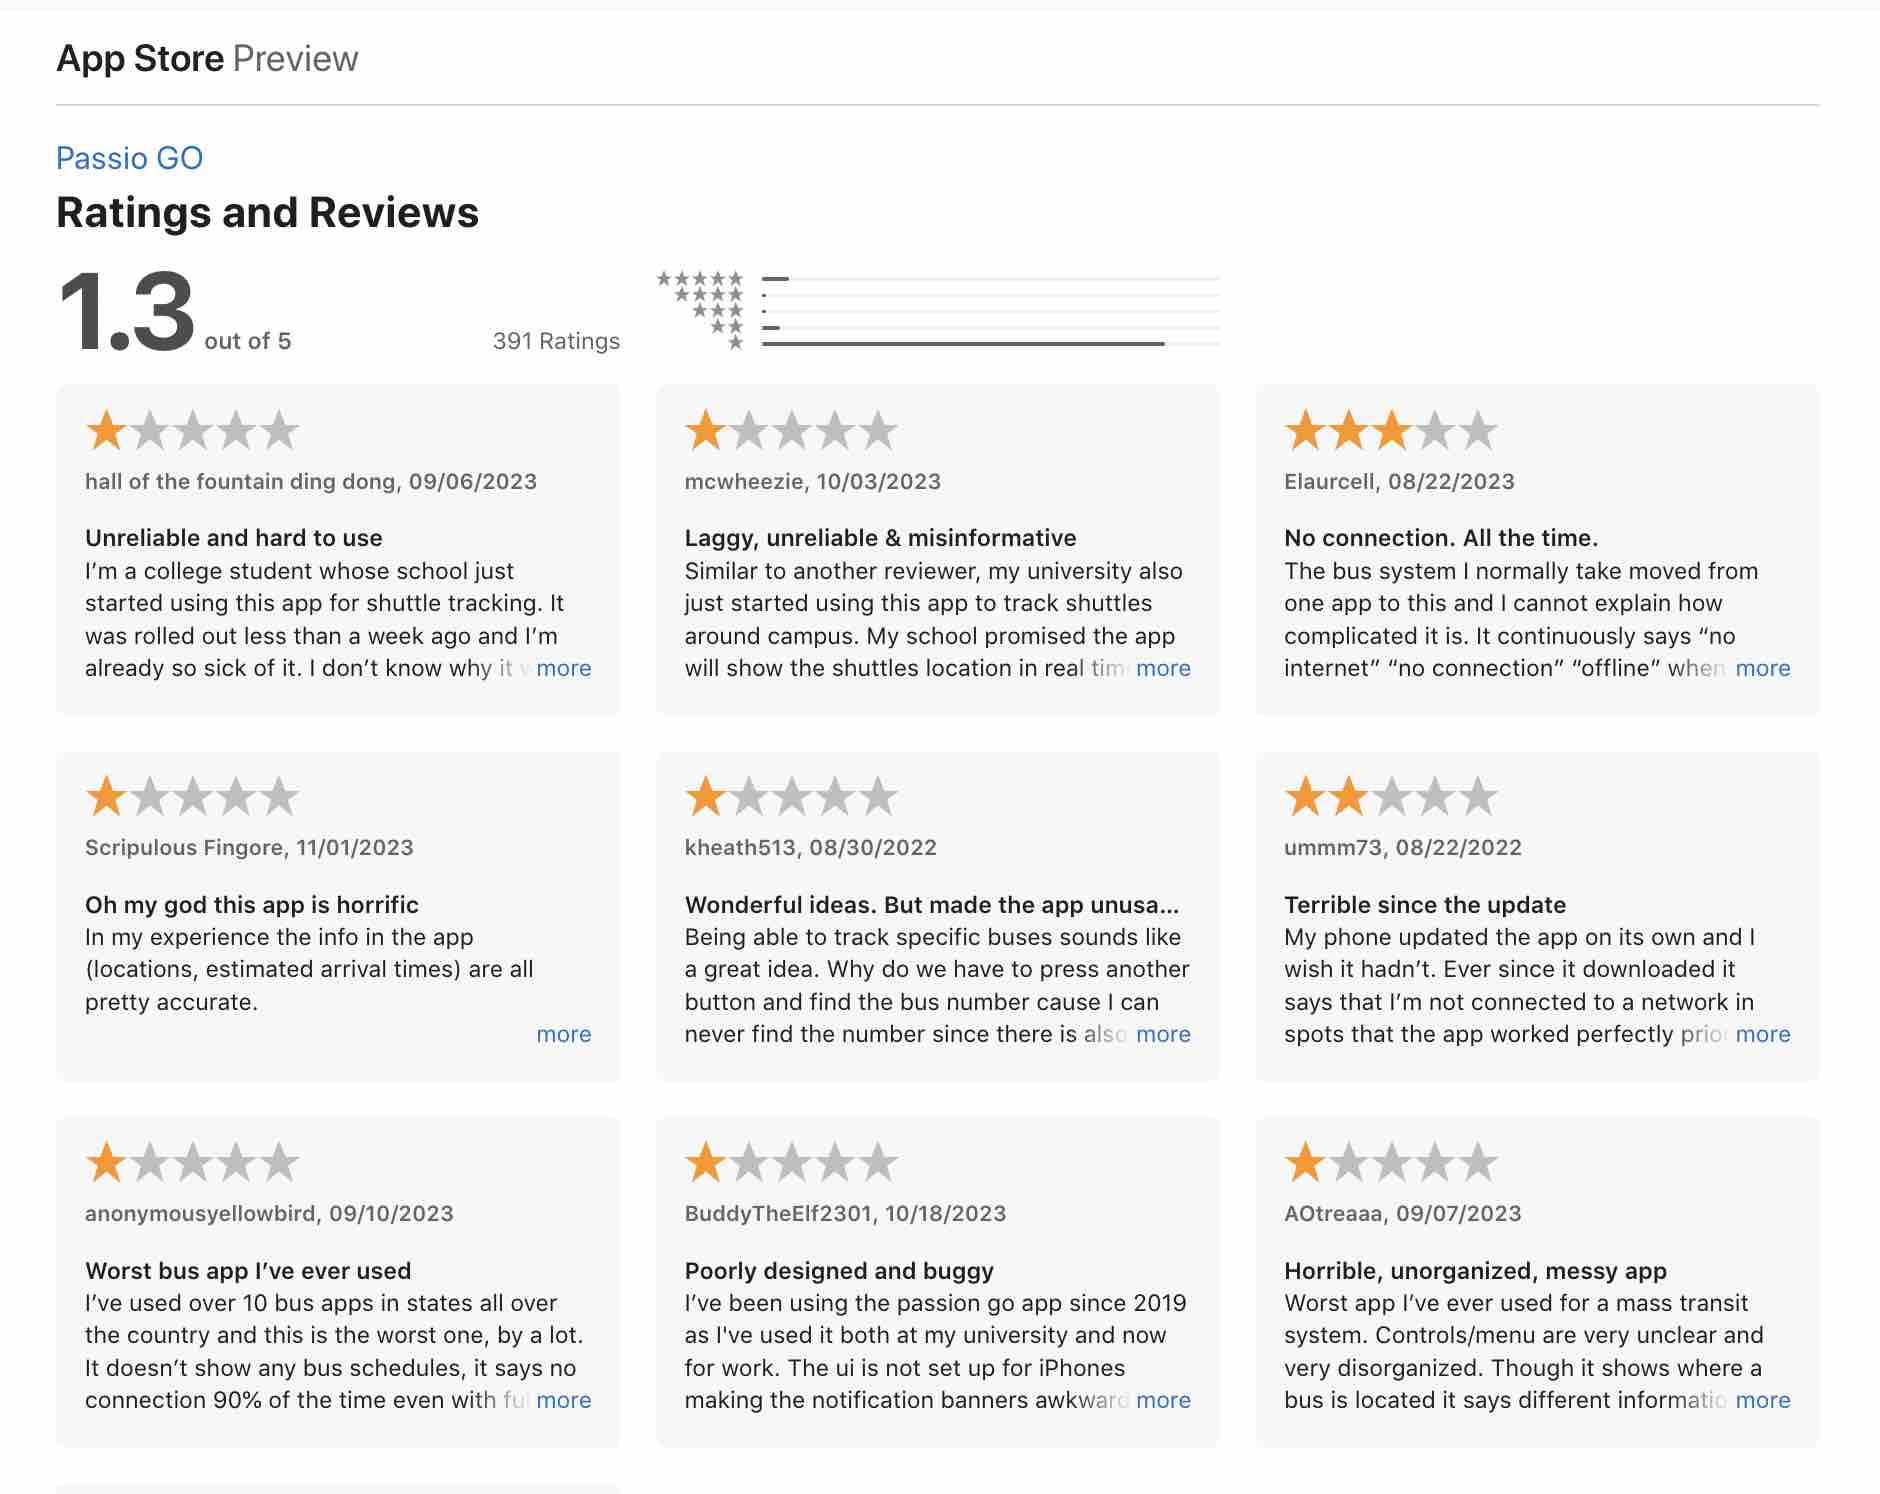Screen dimensions: 1880x1494
Task: Expand the 'Poorly designed and buggy' review
Action: (x=1163, y=1400)
